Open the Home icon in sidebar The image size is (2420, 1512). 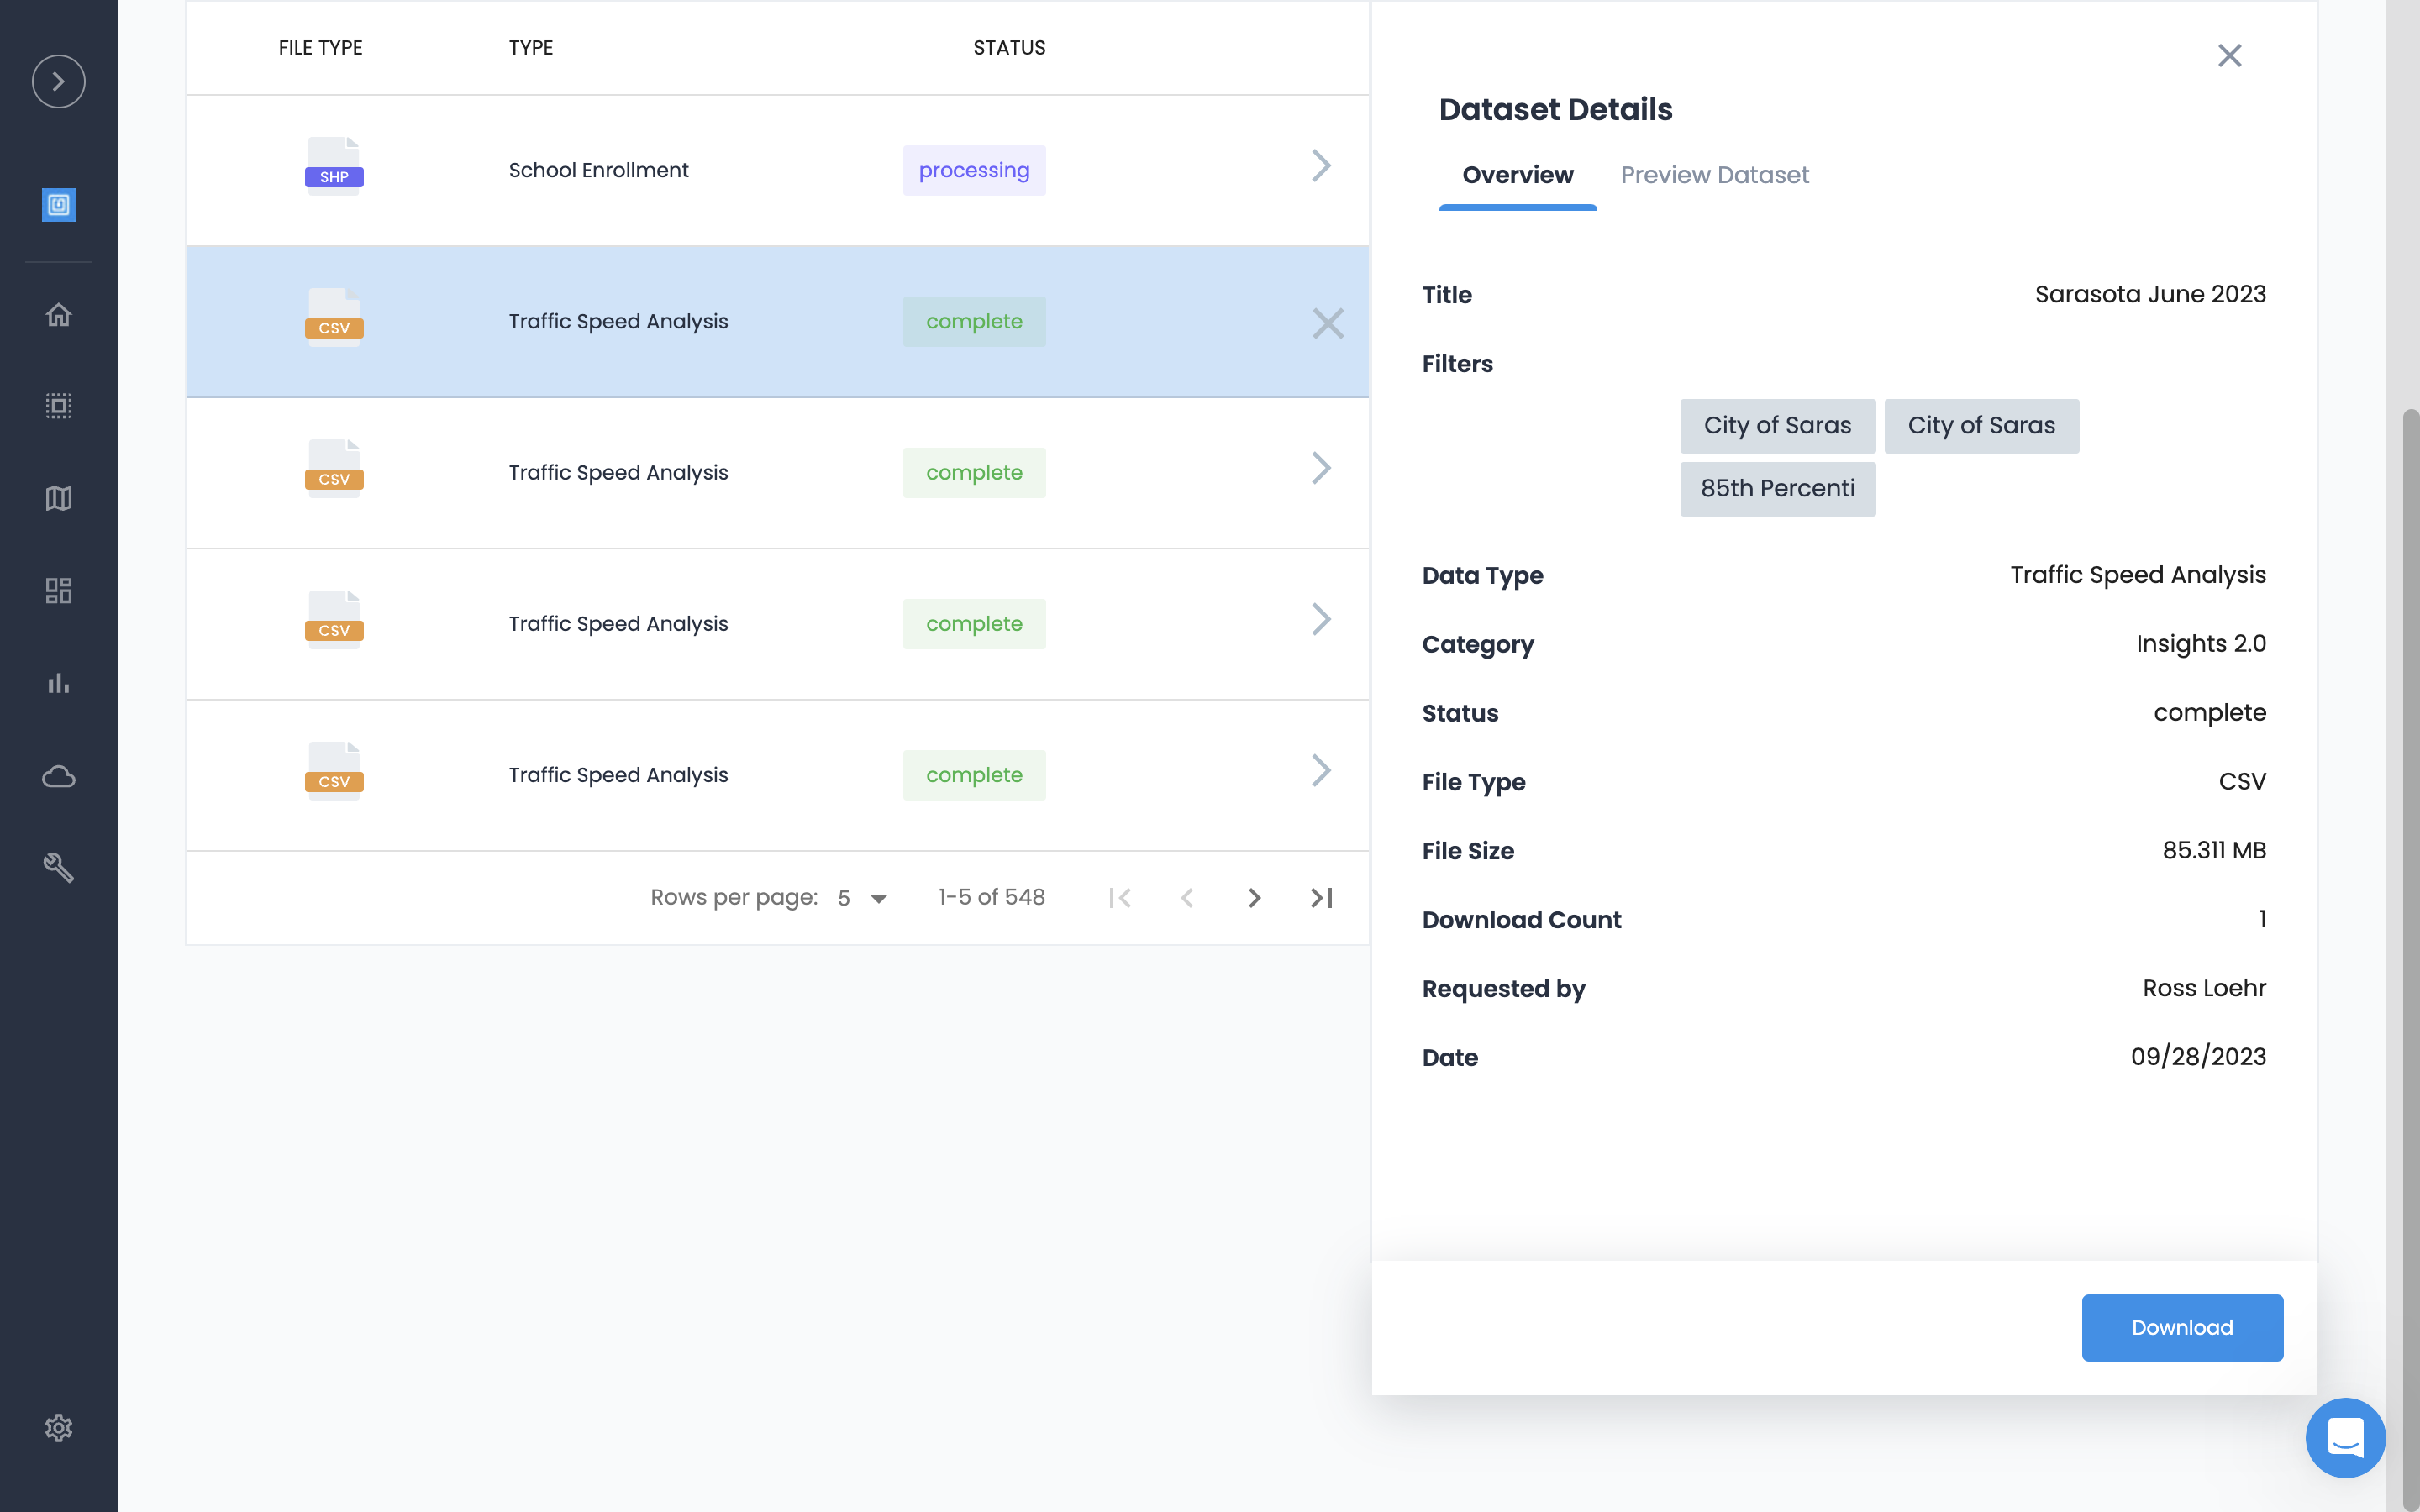click(x=58, y=315)
